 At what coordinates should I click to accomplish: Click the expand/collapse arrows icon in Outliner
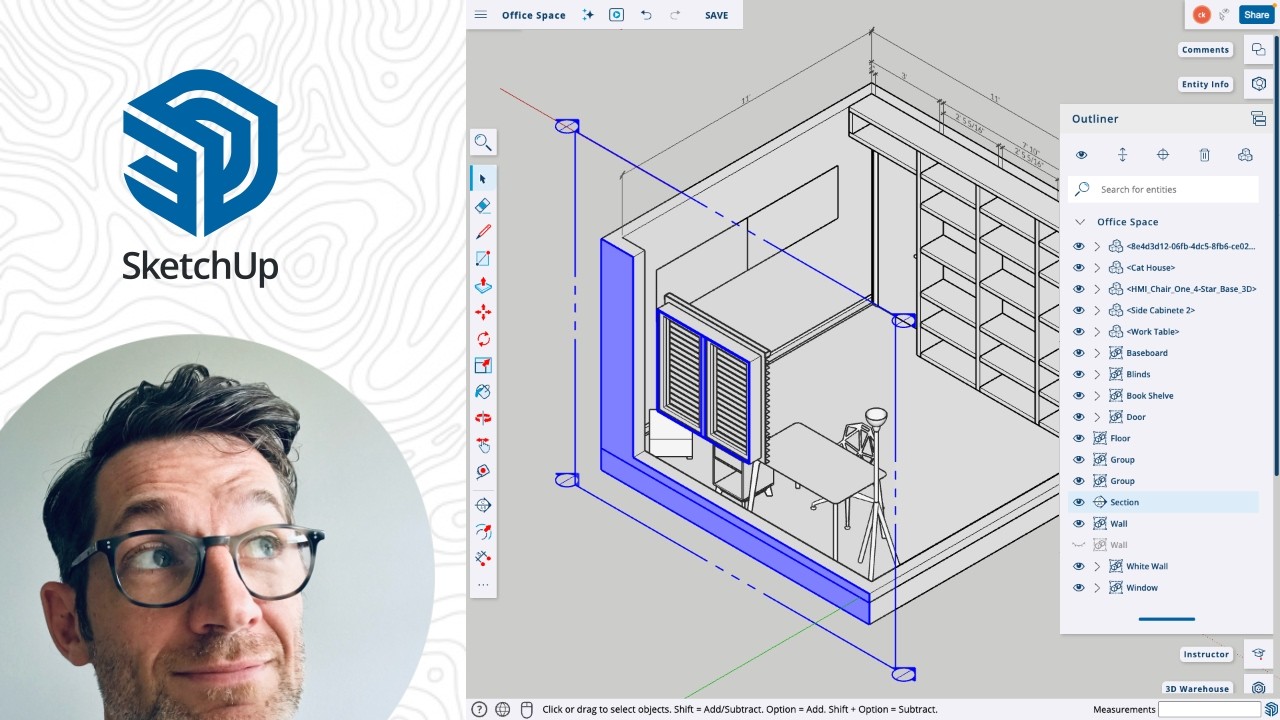[1122, 155]
